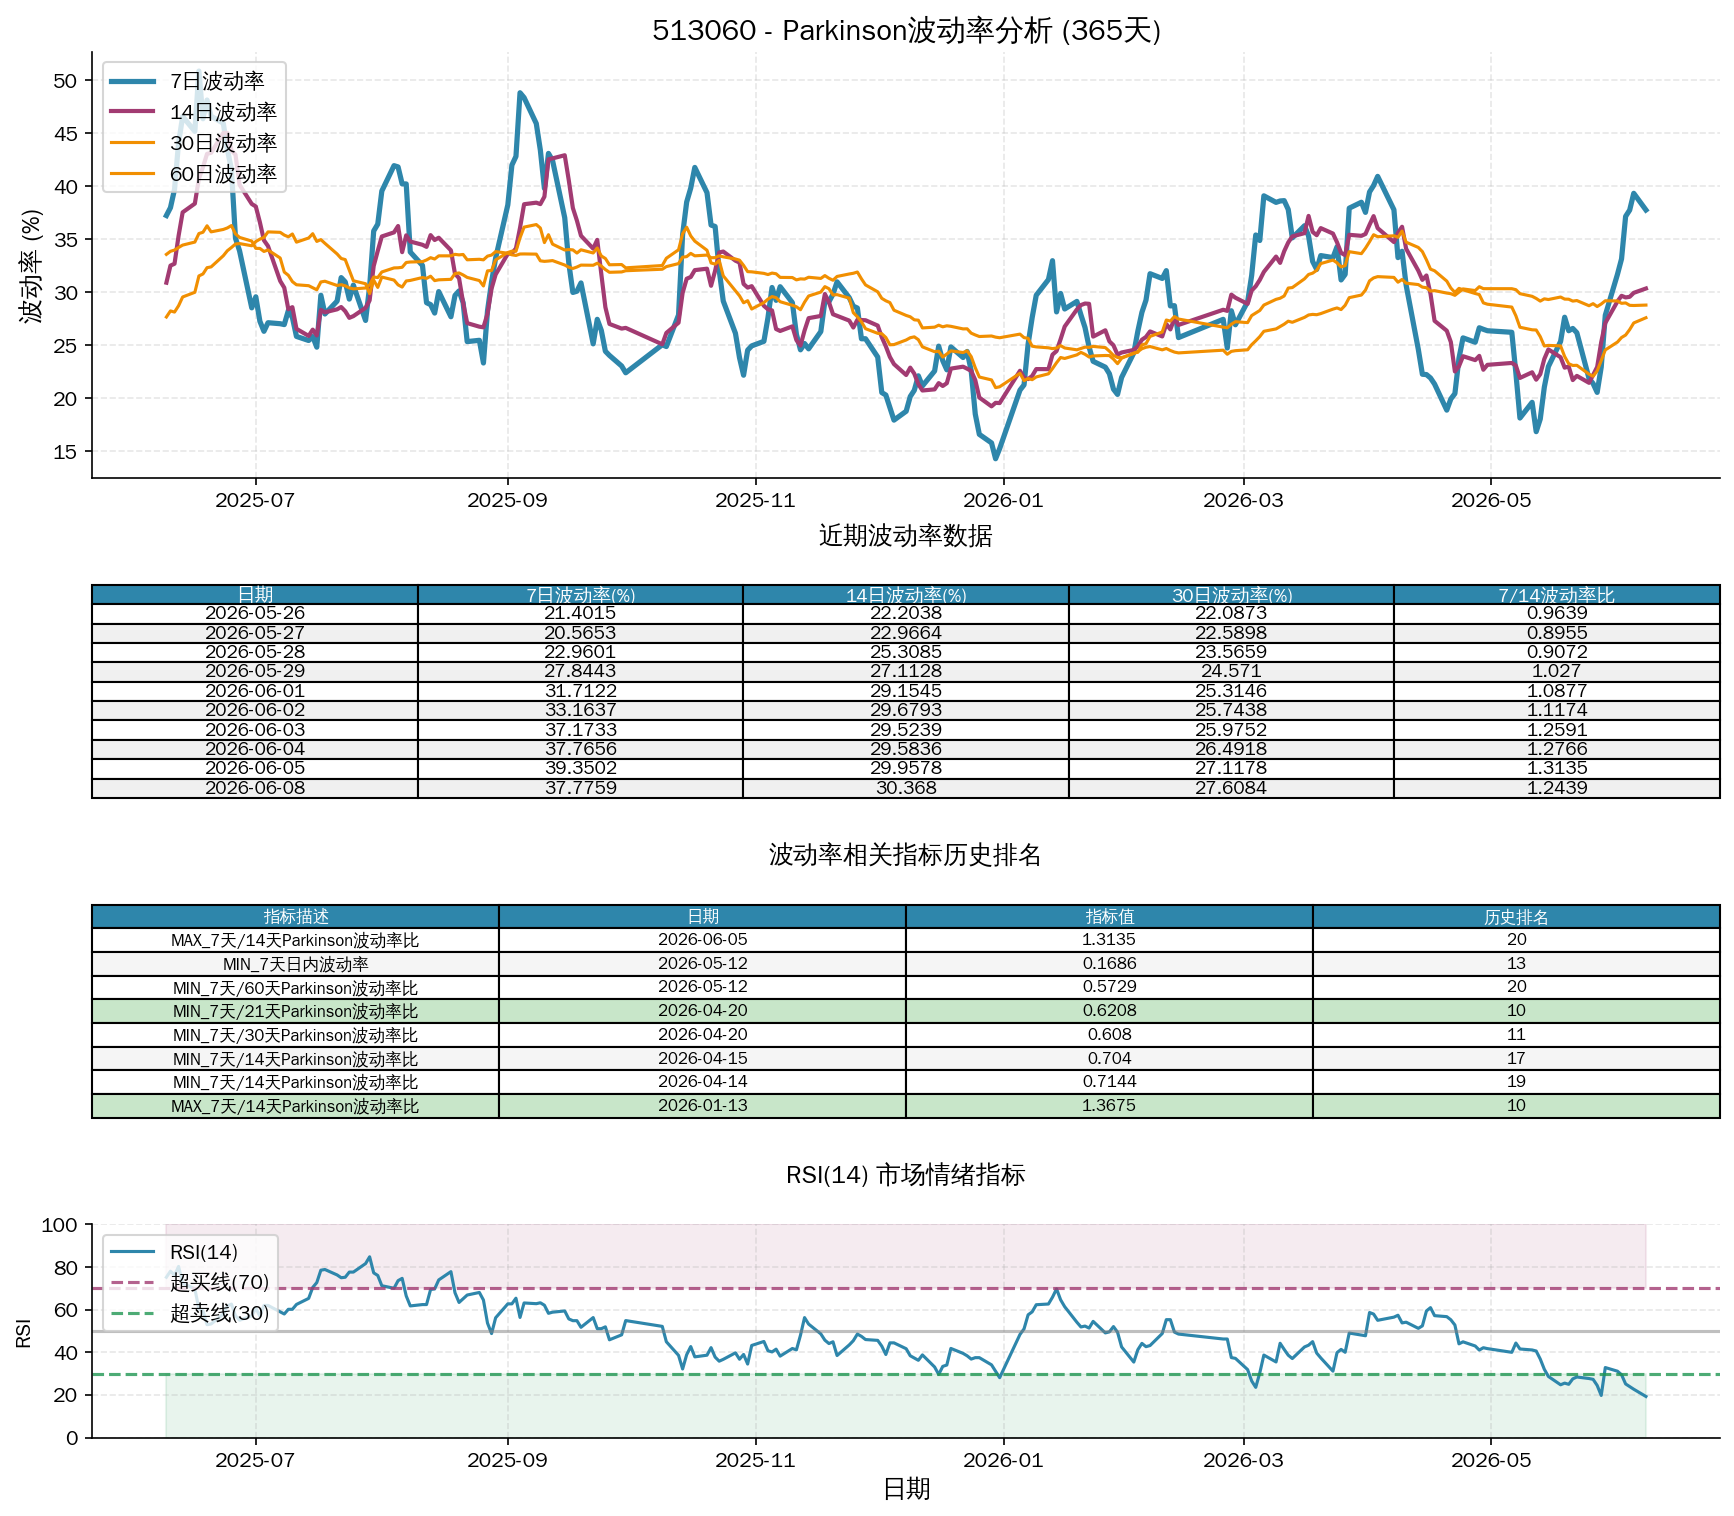Click the 超买线(70) legend entry
This screenshot has height=1516, width=1734.
[189, 1282]
